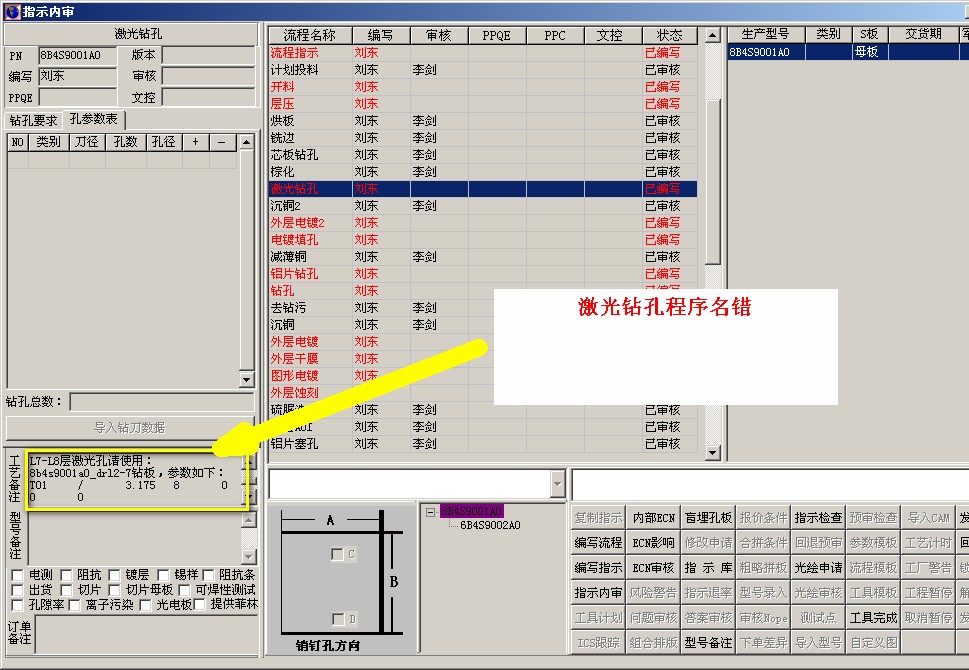Click the 工具完成 button
This screenshot has height=670, width=969.
coord(873,617)
